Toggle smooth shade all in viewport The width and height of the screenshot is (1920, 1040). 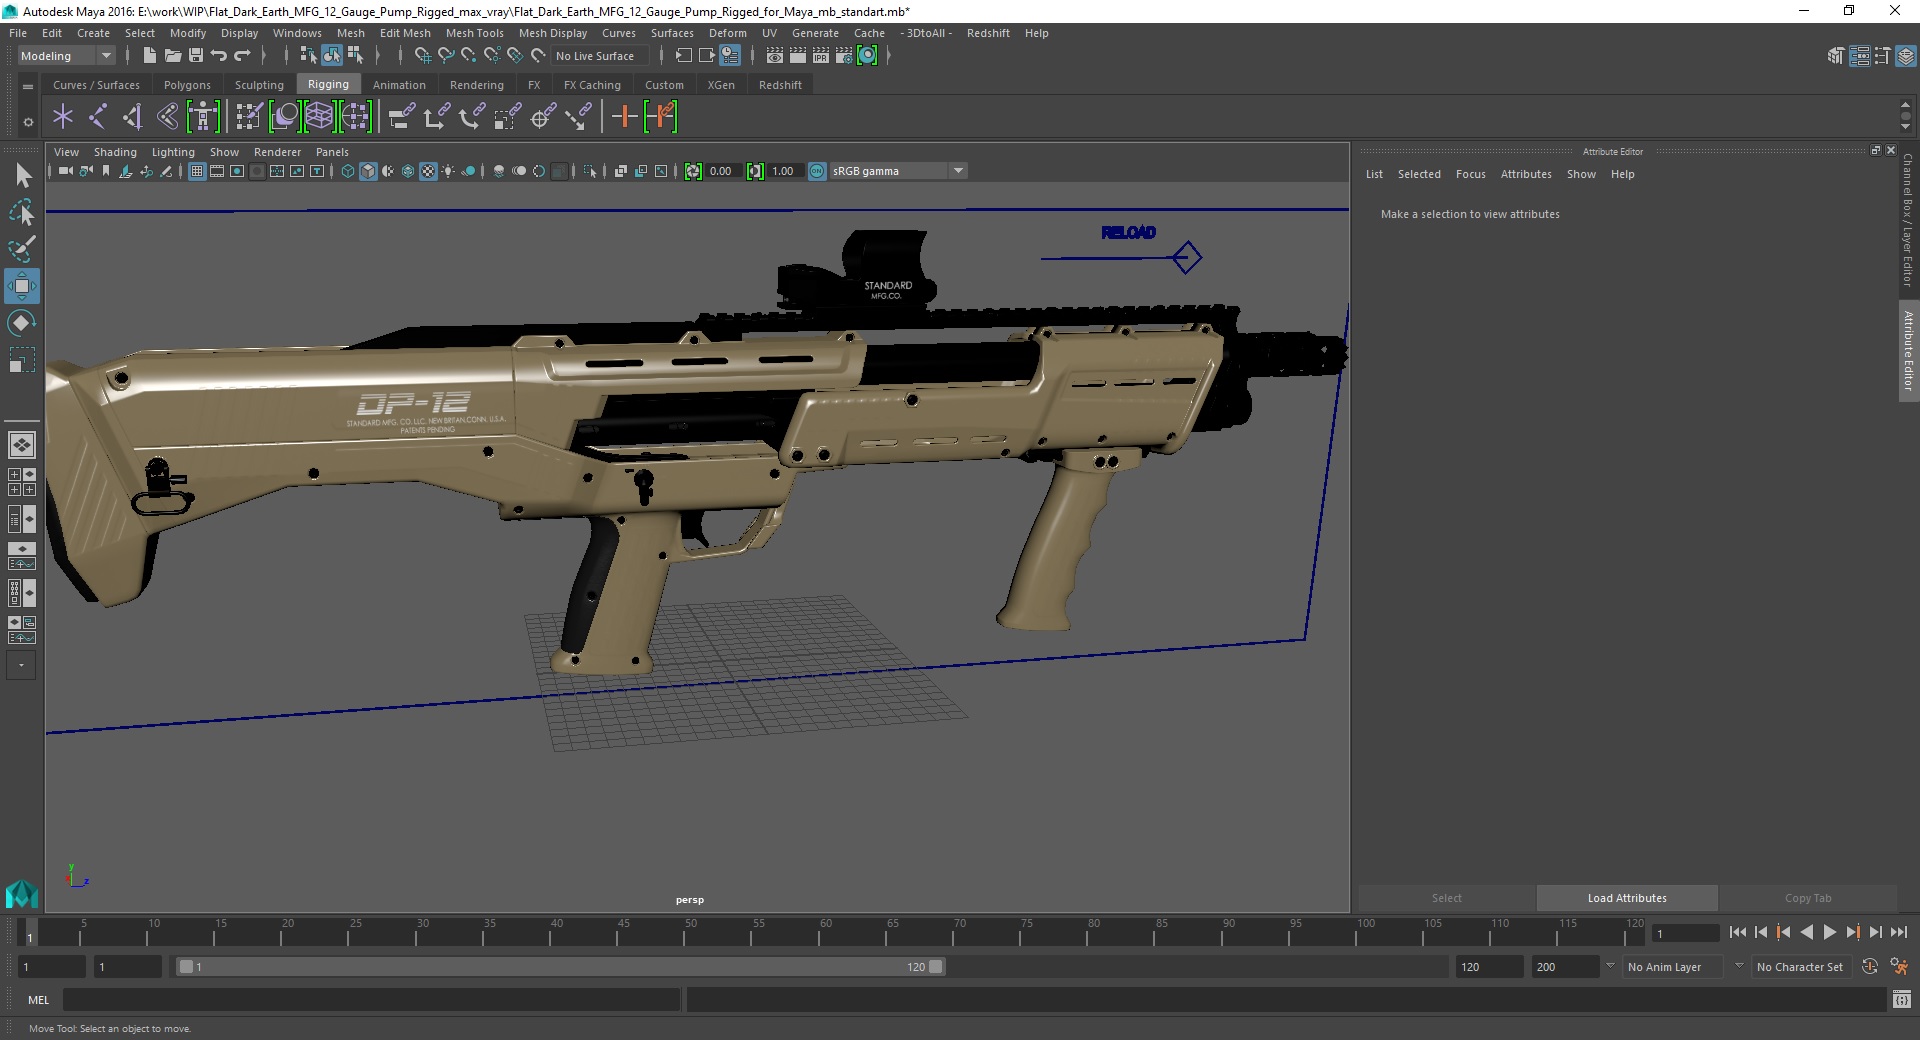point(368,171)
